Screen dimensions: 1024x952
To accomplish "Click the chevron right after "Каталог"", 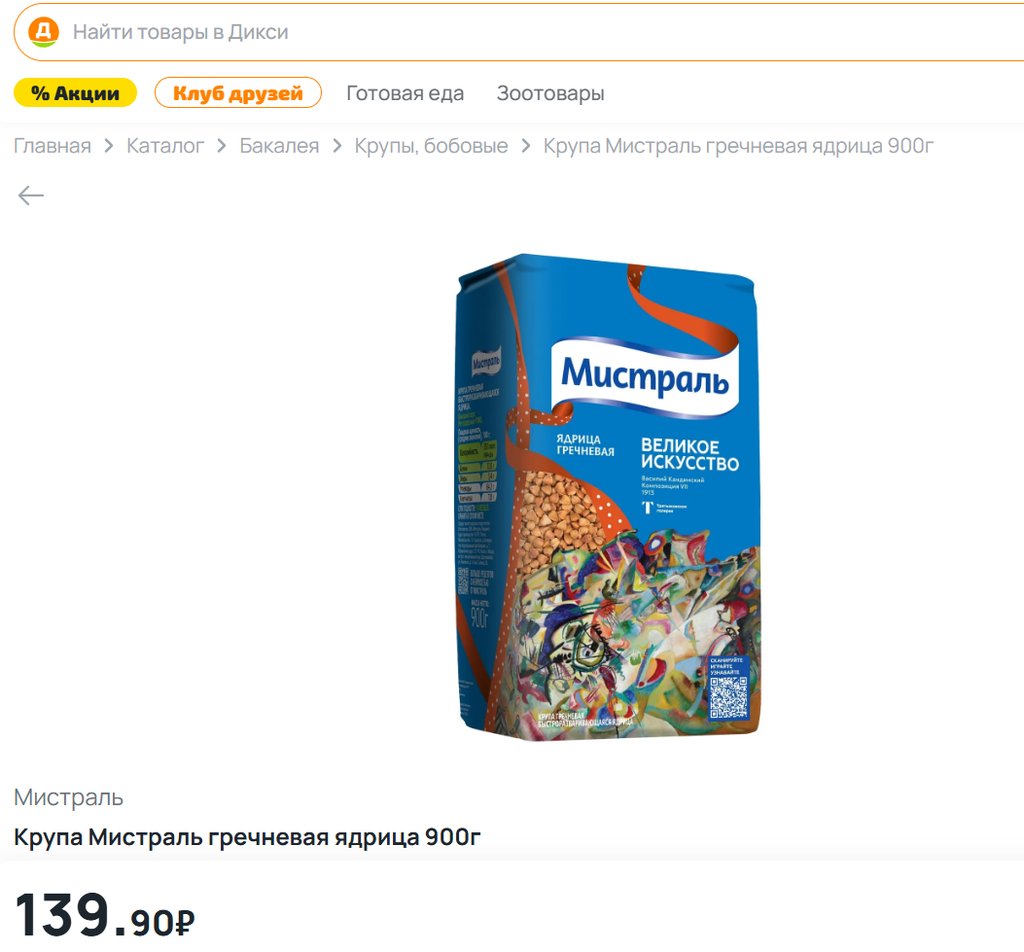I will [x=222, y=146].
